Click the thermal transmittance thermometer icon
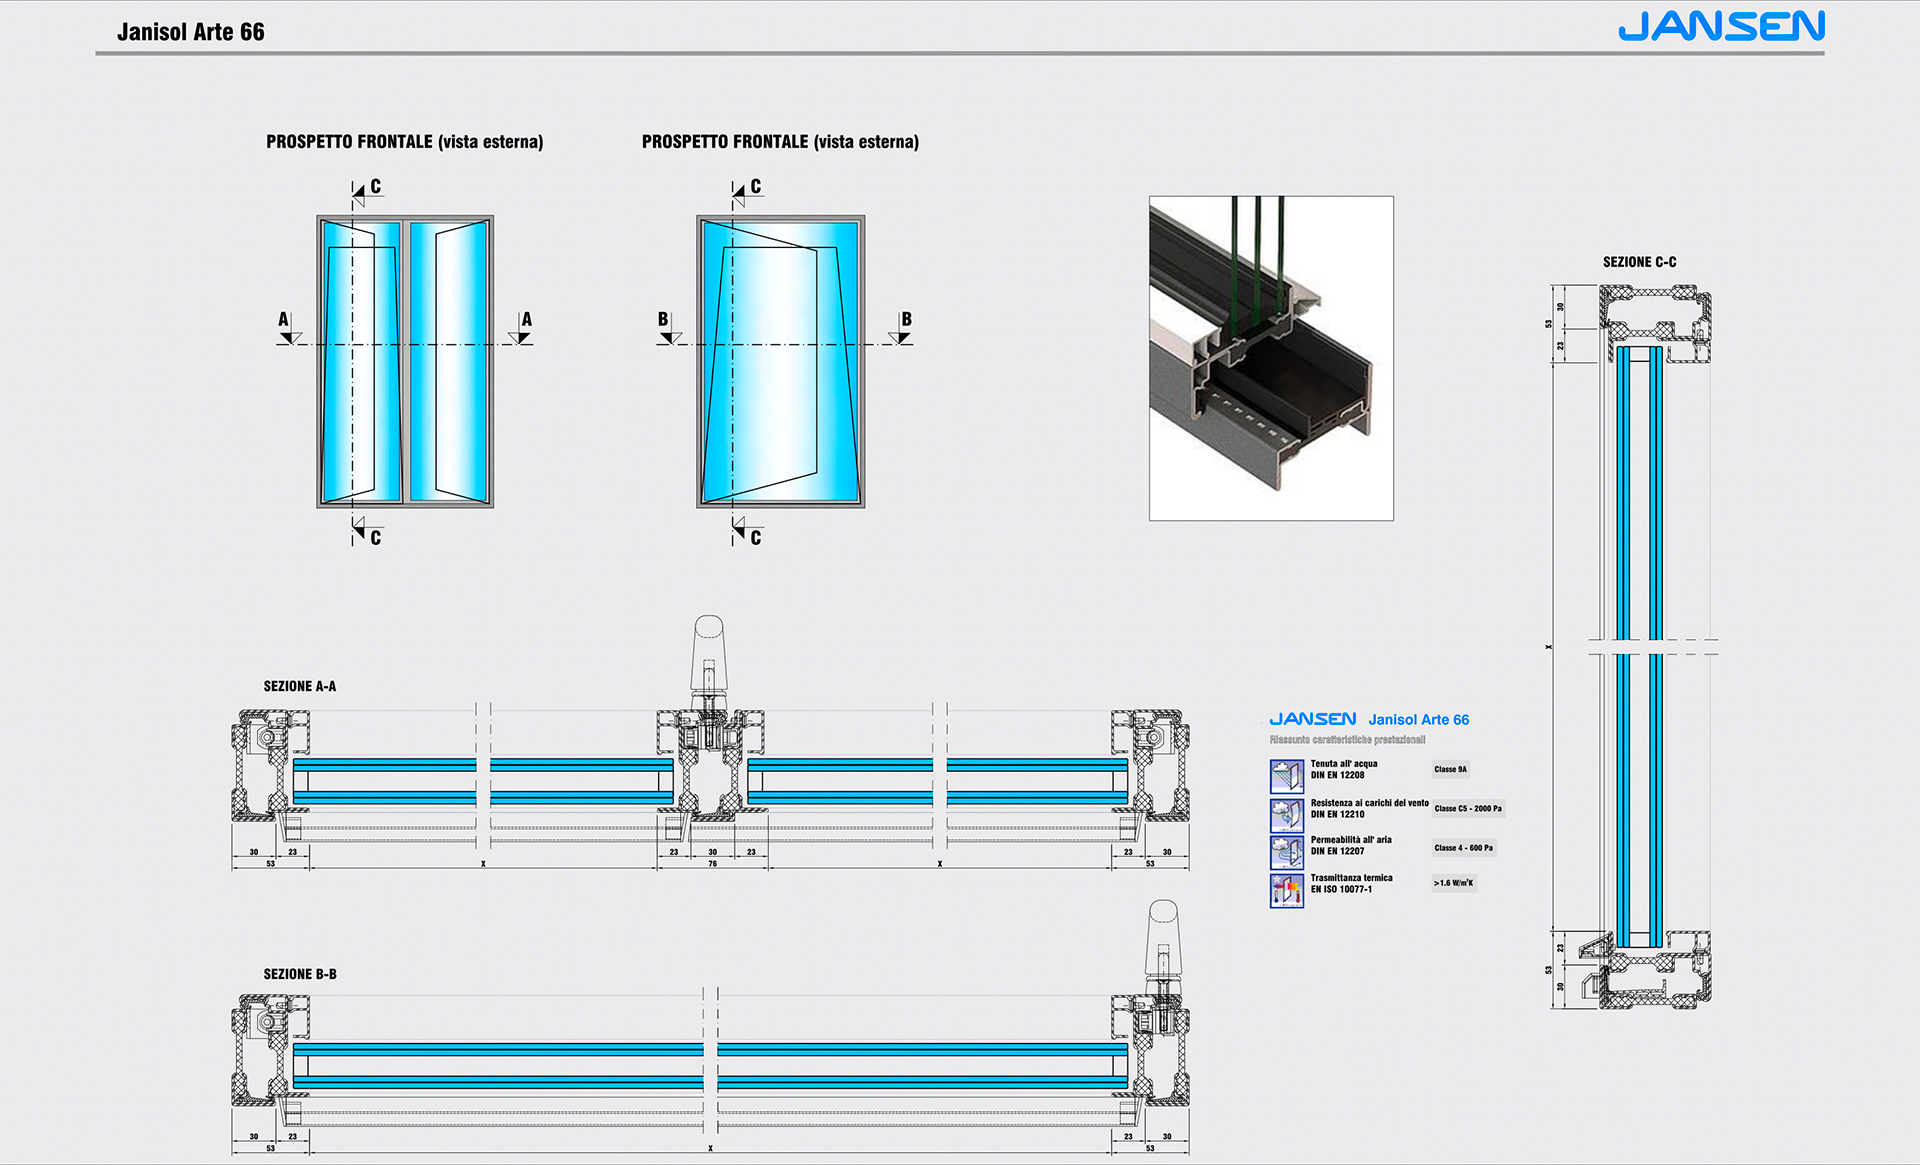1920x1165 pixels. pos(1286,890)
